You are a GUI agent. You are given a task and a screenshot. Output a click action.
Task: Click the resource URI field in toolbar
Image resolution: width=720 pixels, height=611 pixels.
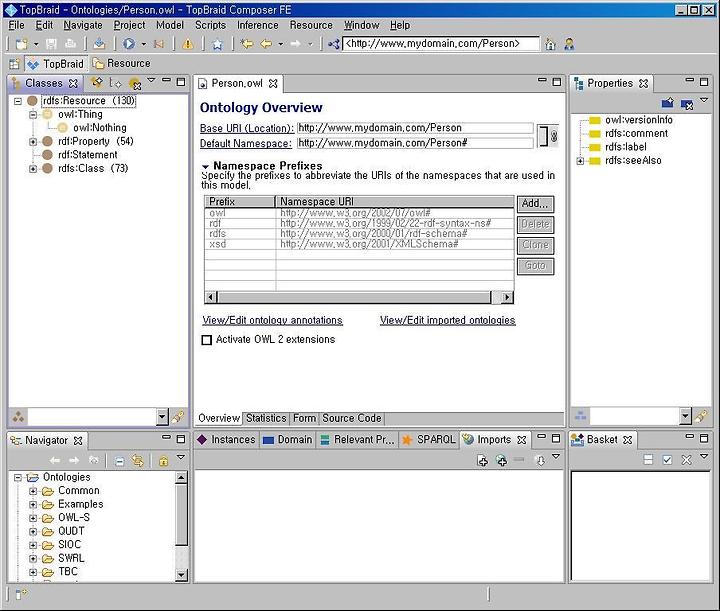point(441,44)
